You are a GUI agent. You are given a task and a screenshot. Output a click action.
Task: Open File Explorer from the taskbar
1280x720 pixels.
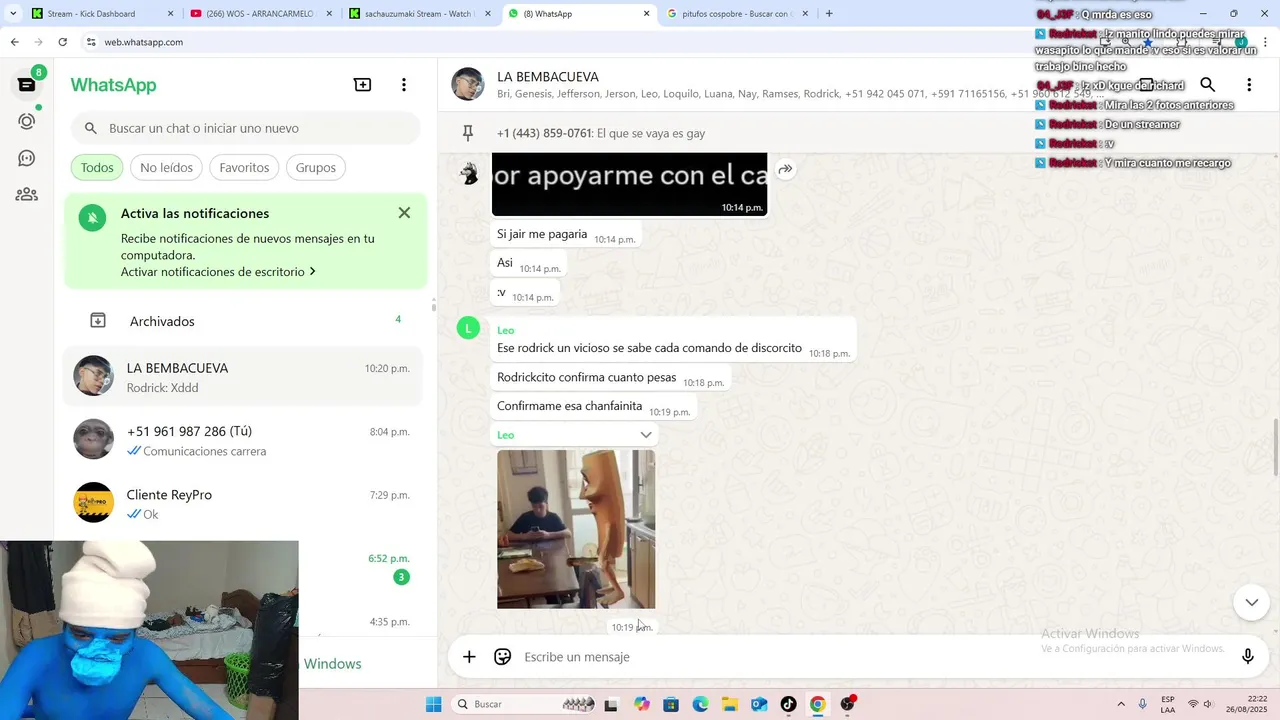(x=729, y=704)
